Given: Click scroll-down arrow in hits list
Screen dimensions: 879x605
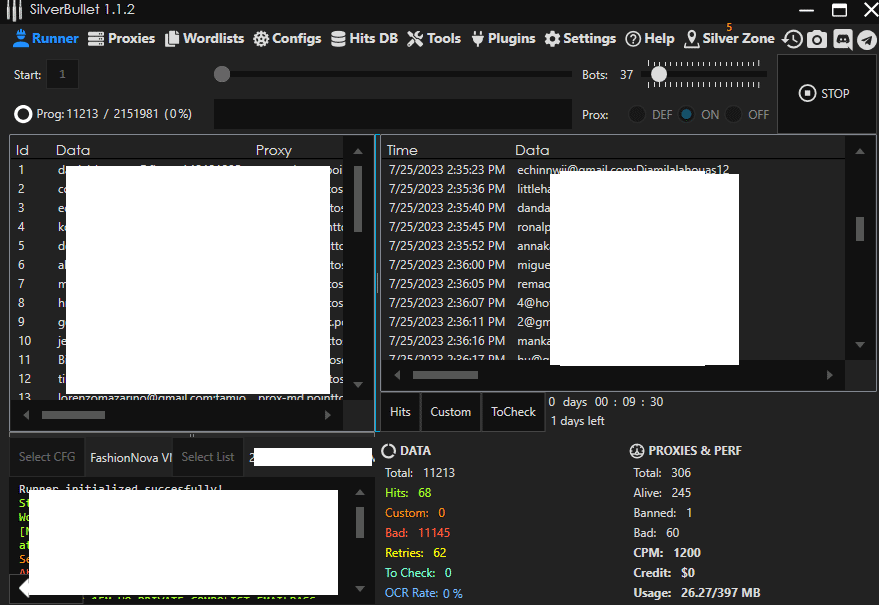Looking at the screenshot, I should [x=860, y=345].
